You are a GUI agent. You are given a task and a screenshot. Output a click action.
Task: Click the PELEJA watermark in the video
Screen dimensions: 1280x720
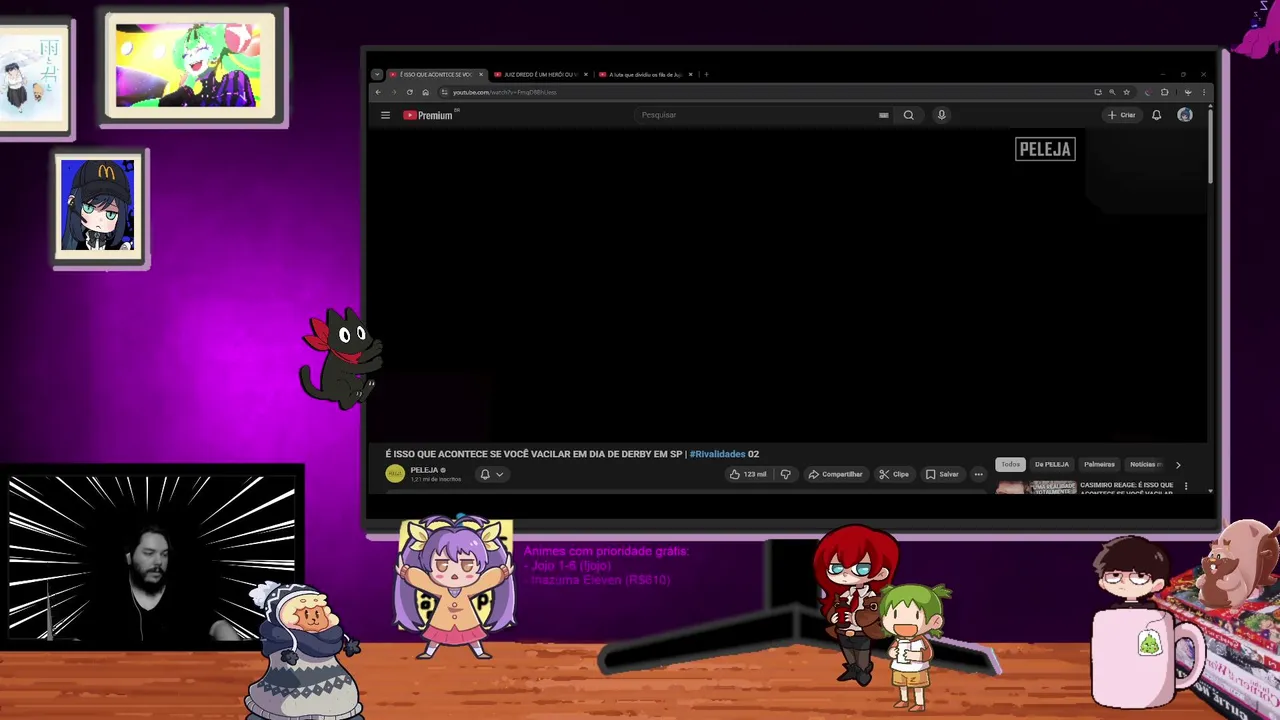[x=1045, y=149]
